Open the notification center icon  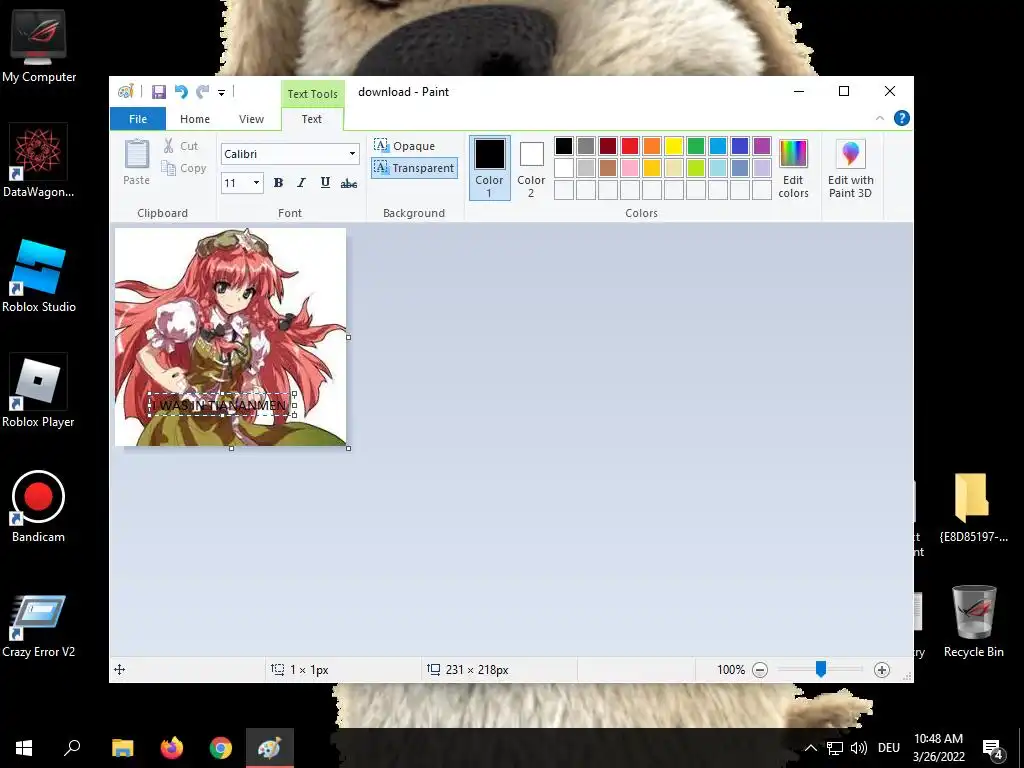993,749
